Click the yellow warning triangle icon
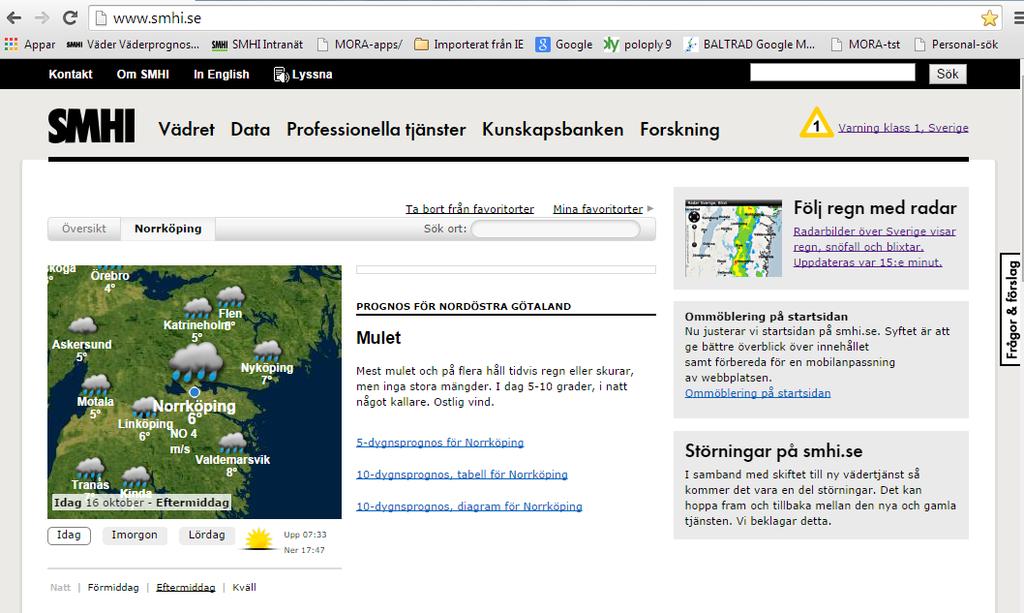The width and height of the screenshot is (1024, 613). click(x=816, y=123)
